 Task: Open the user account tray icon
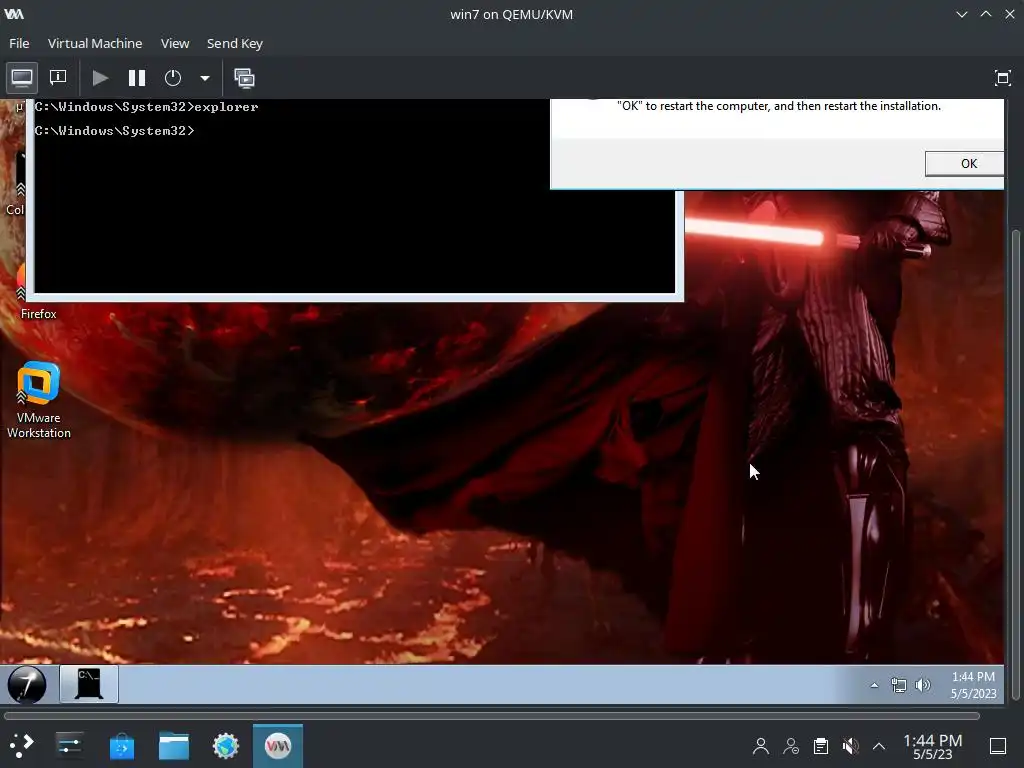click(x=760, y=746)
